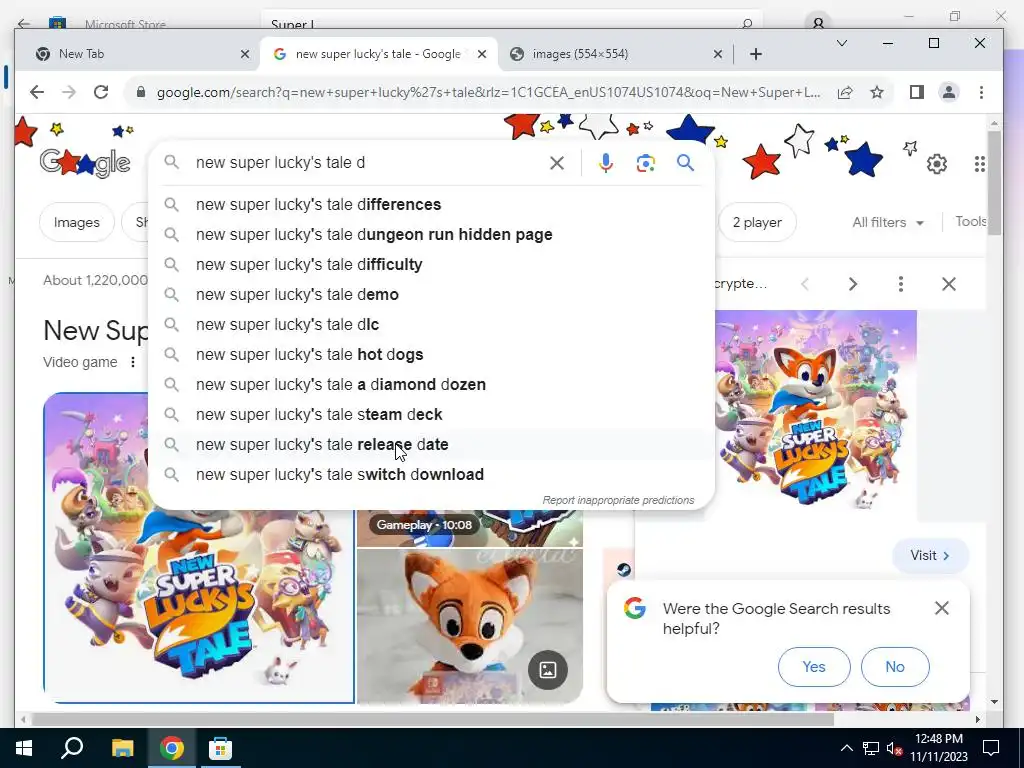Go back with Chrome's back arrow
Image resolution: width=1024 pixels, height=768 pixels.
(37, 92)
